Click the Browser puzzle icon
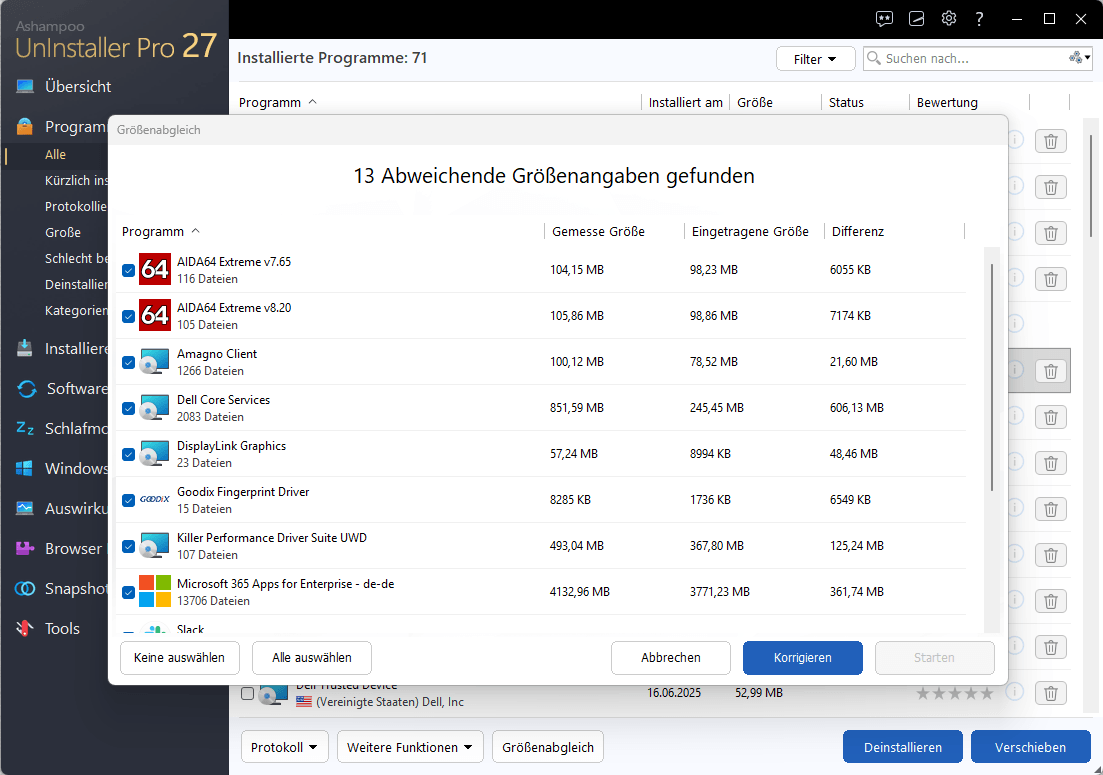The image size is (1103, 775). coord(25,549)
